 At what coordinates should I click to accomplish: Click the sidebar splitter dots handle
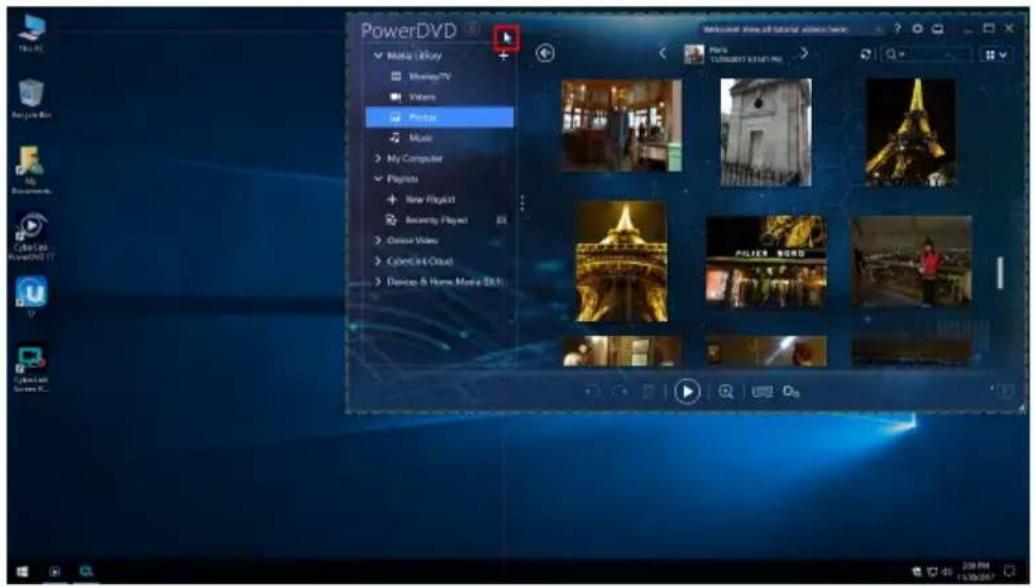(x=523, y=204)
